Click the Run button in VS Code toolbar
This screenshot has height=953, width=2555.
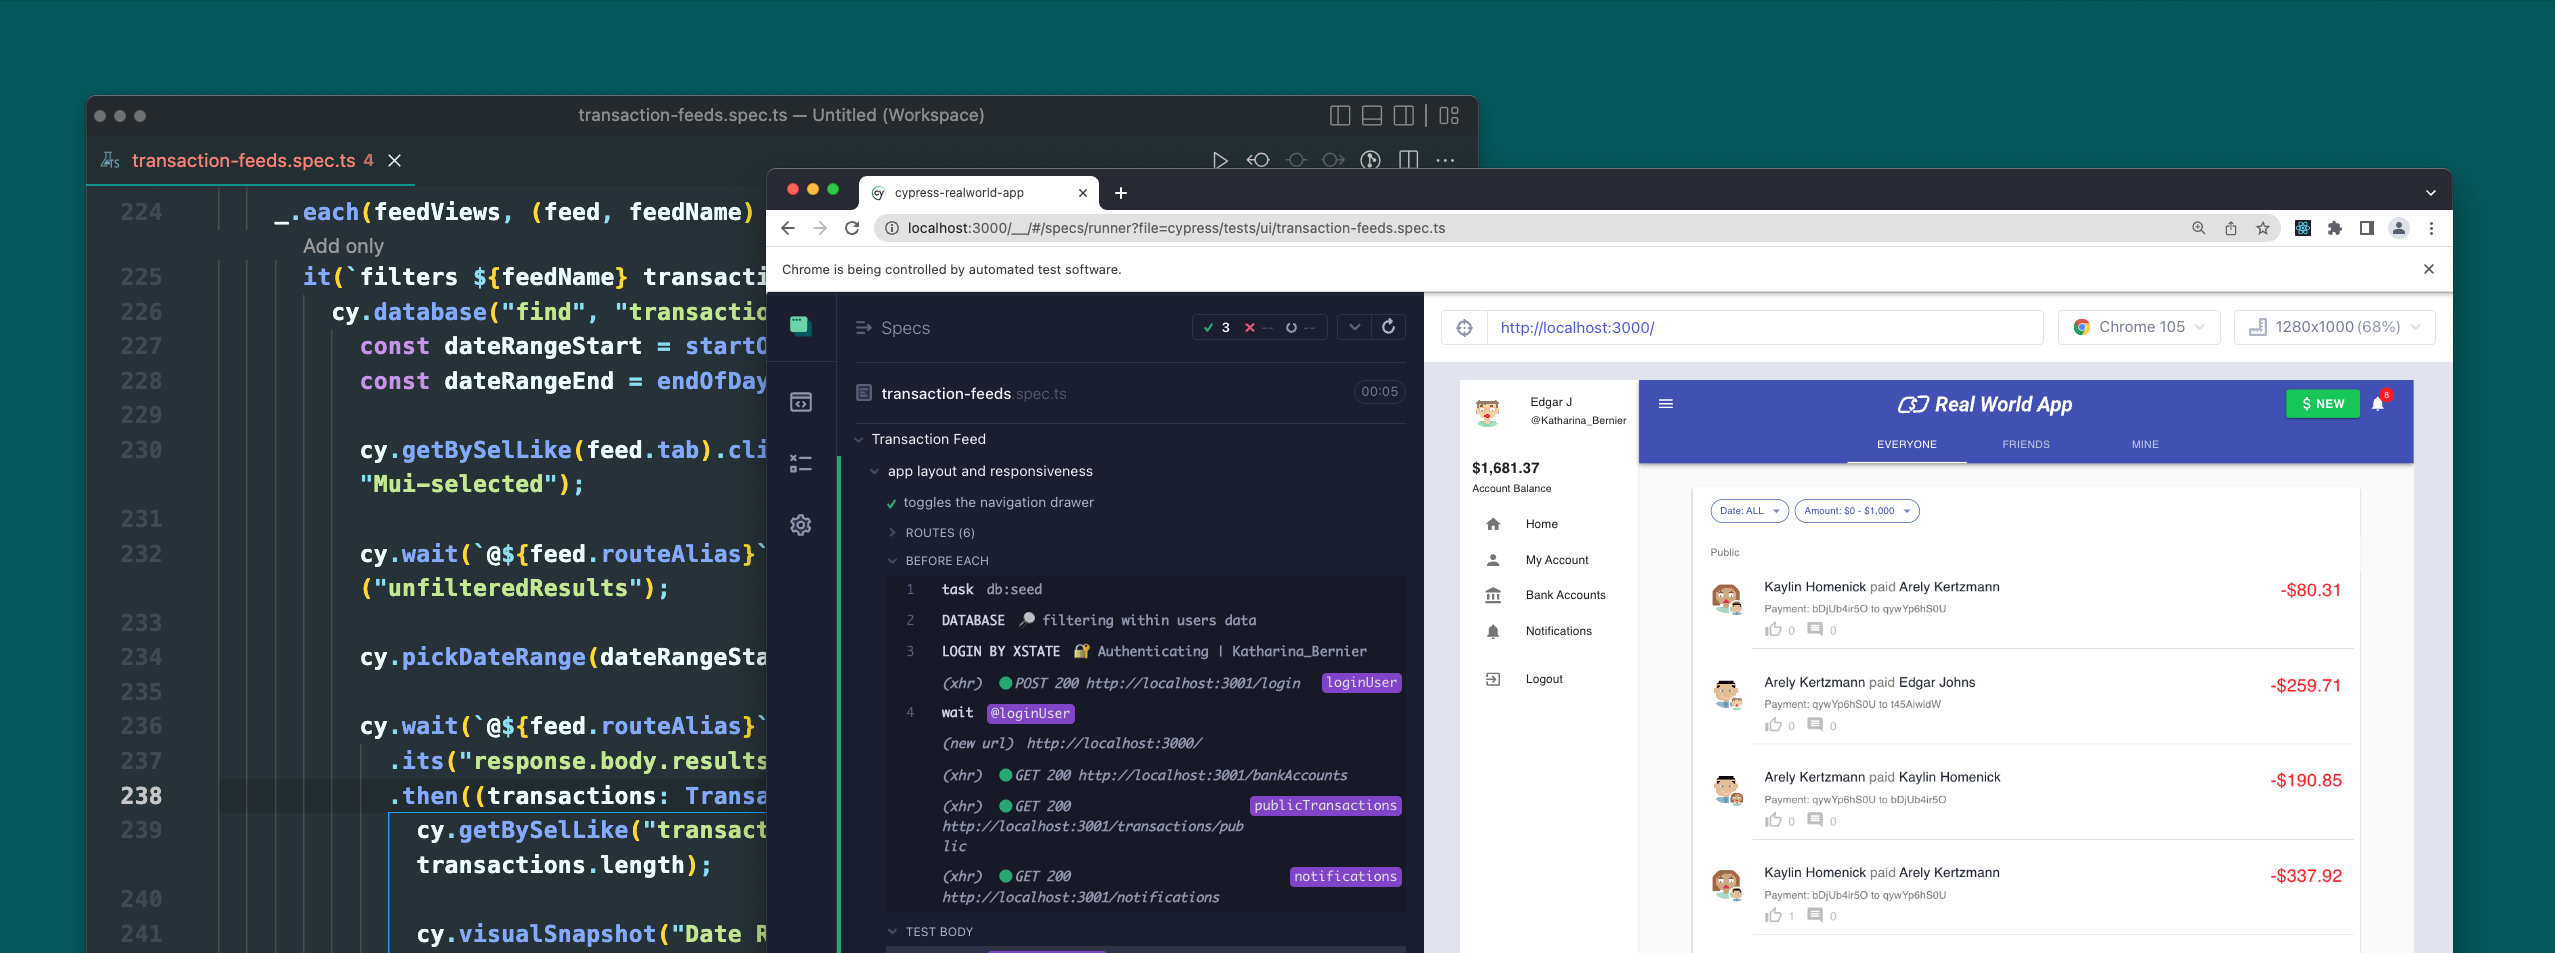(x=1219, y=160)
